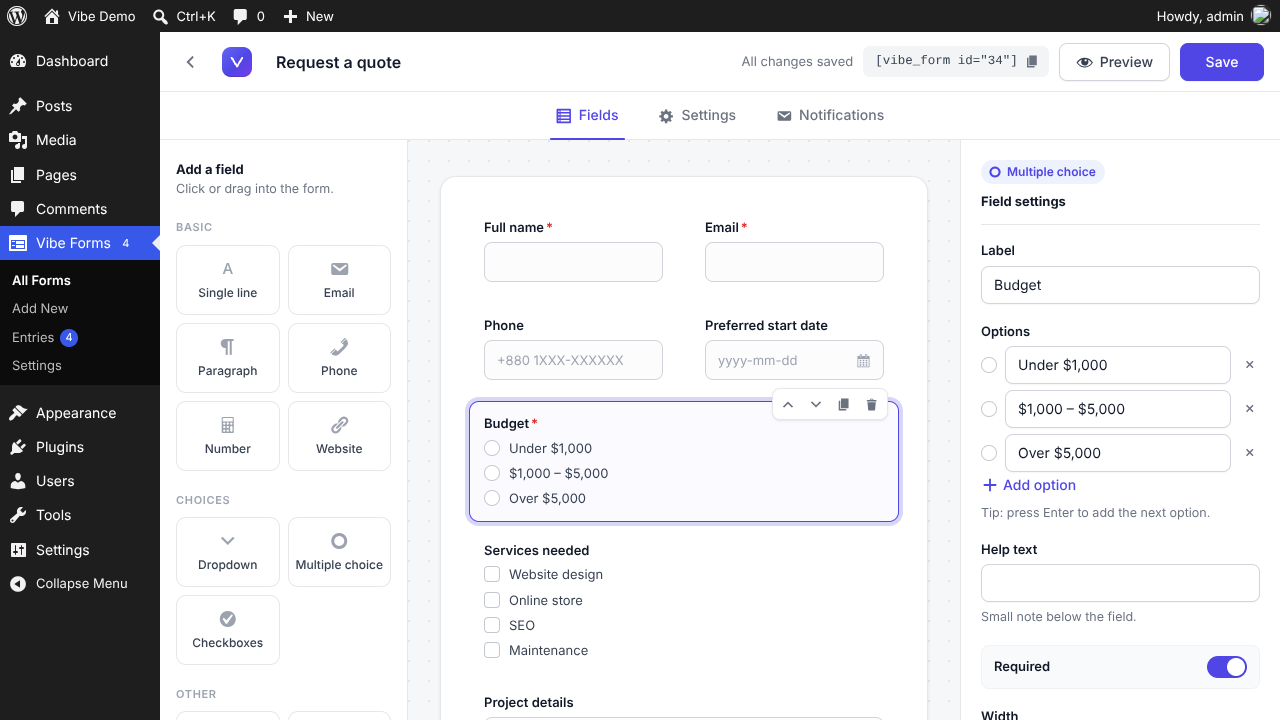Delete the Budget field with trash icon
This screenshot has height=720, width=1280.
point(872,405)
